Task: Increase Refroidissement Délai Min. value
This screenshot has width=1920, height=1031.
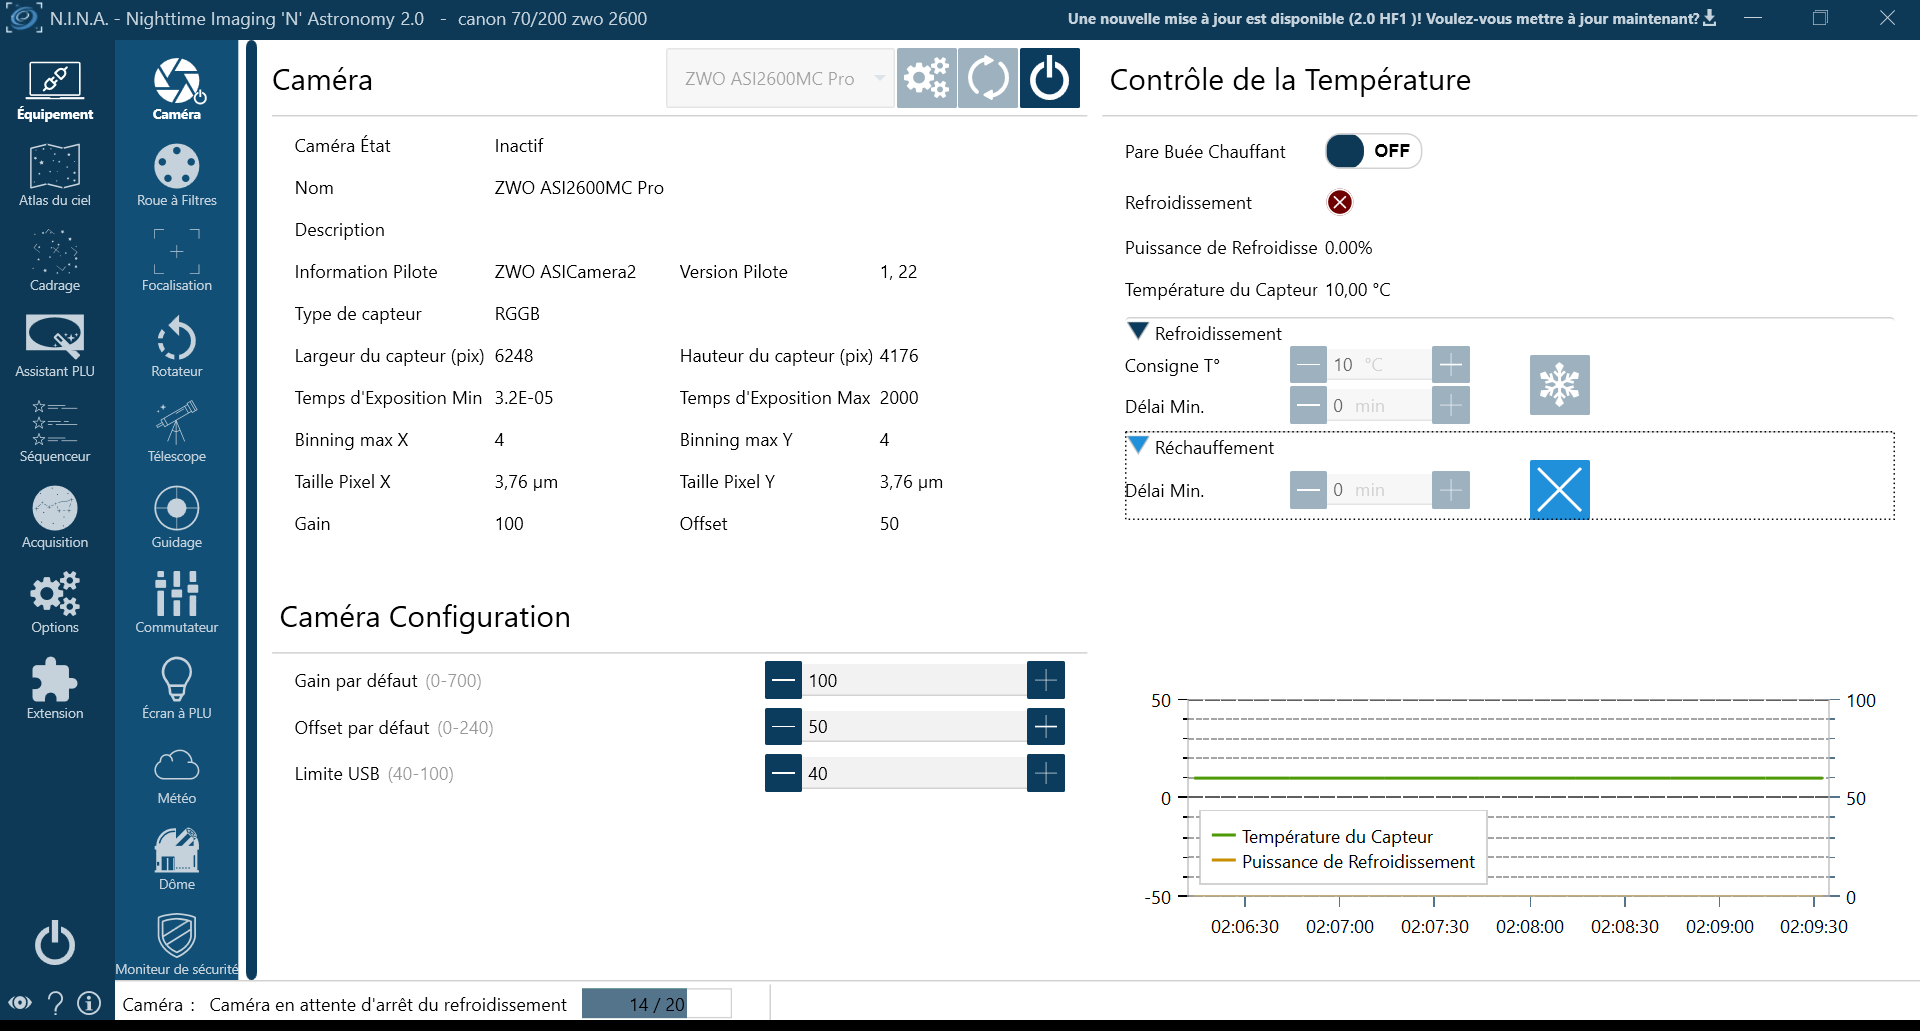Action: tap(1451, 406)
